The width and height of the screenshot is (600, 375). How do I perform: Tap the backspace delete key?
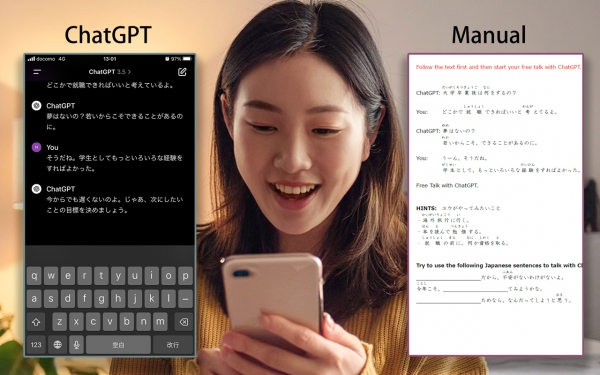point(184,322)
